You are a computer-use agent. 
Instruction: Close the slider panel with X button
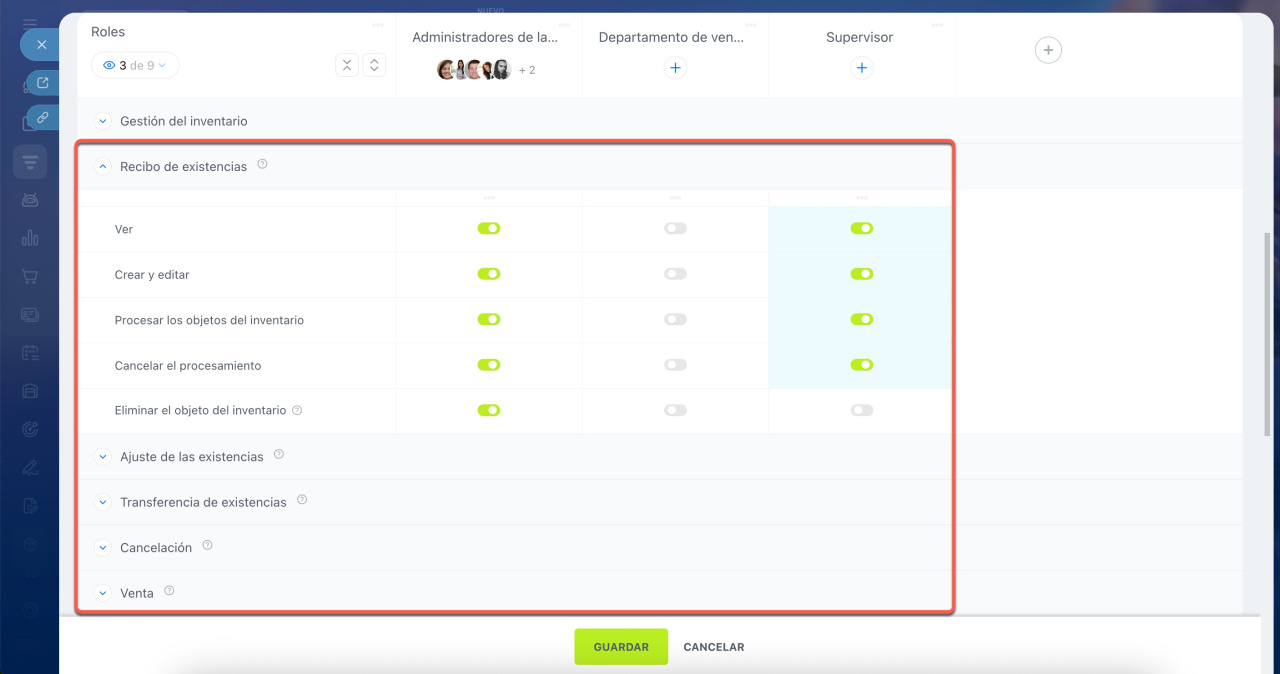coord(41,45)
